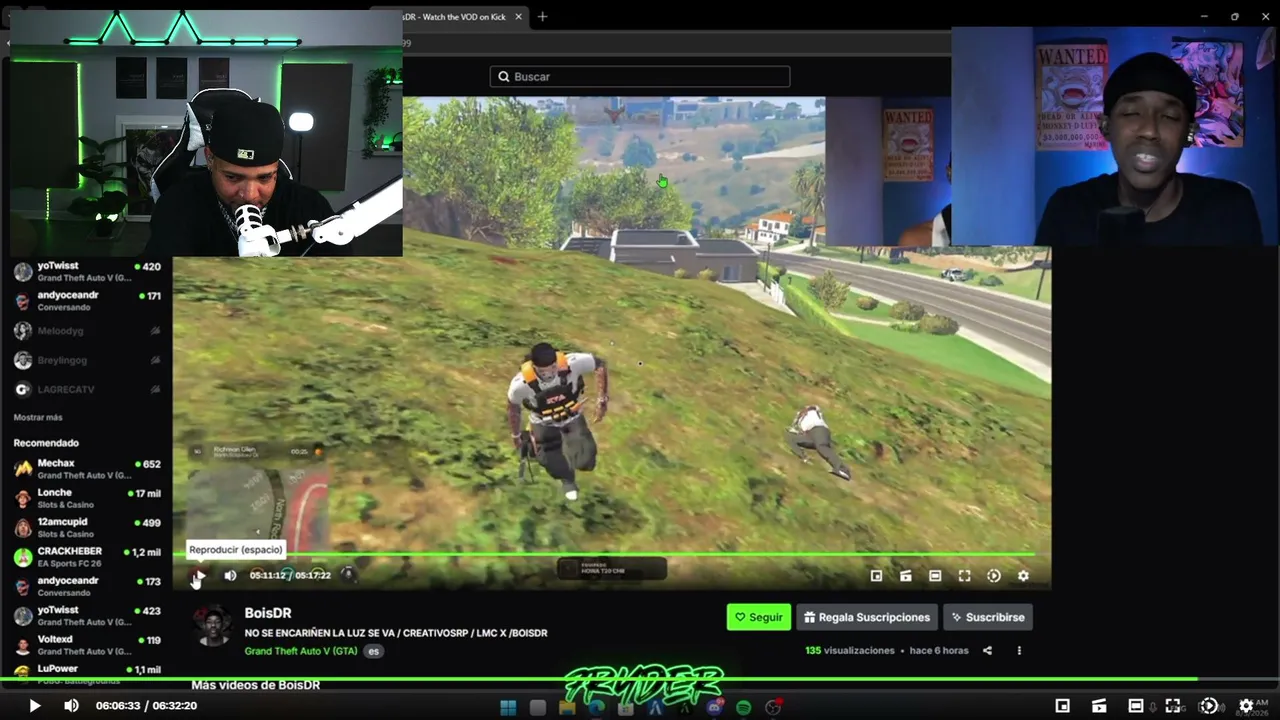Open BoisDR's profile avatar
The width and height of the screenshot is (1280, 720).
click(212, 626)
